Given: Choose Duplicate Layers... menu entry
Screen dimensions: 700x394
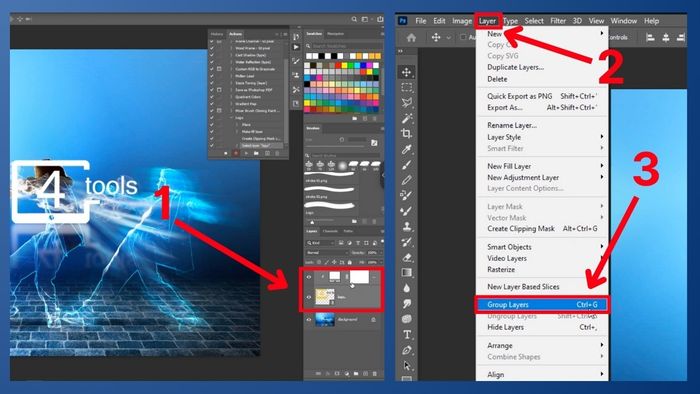Looking at the screenshot, I should click(x=515, y=67).
